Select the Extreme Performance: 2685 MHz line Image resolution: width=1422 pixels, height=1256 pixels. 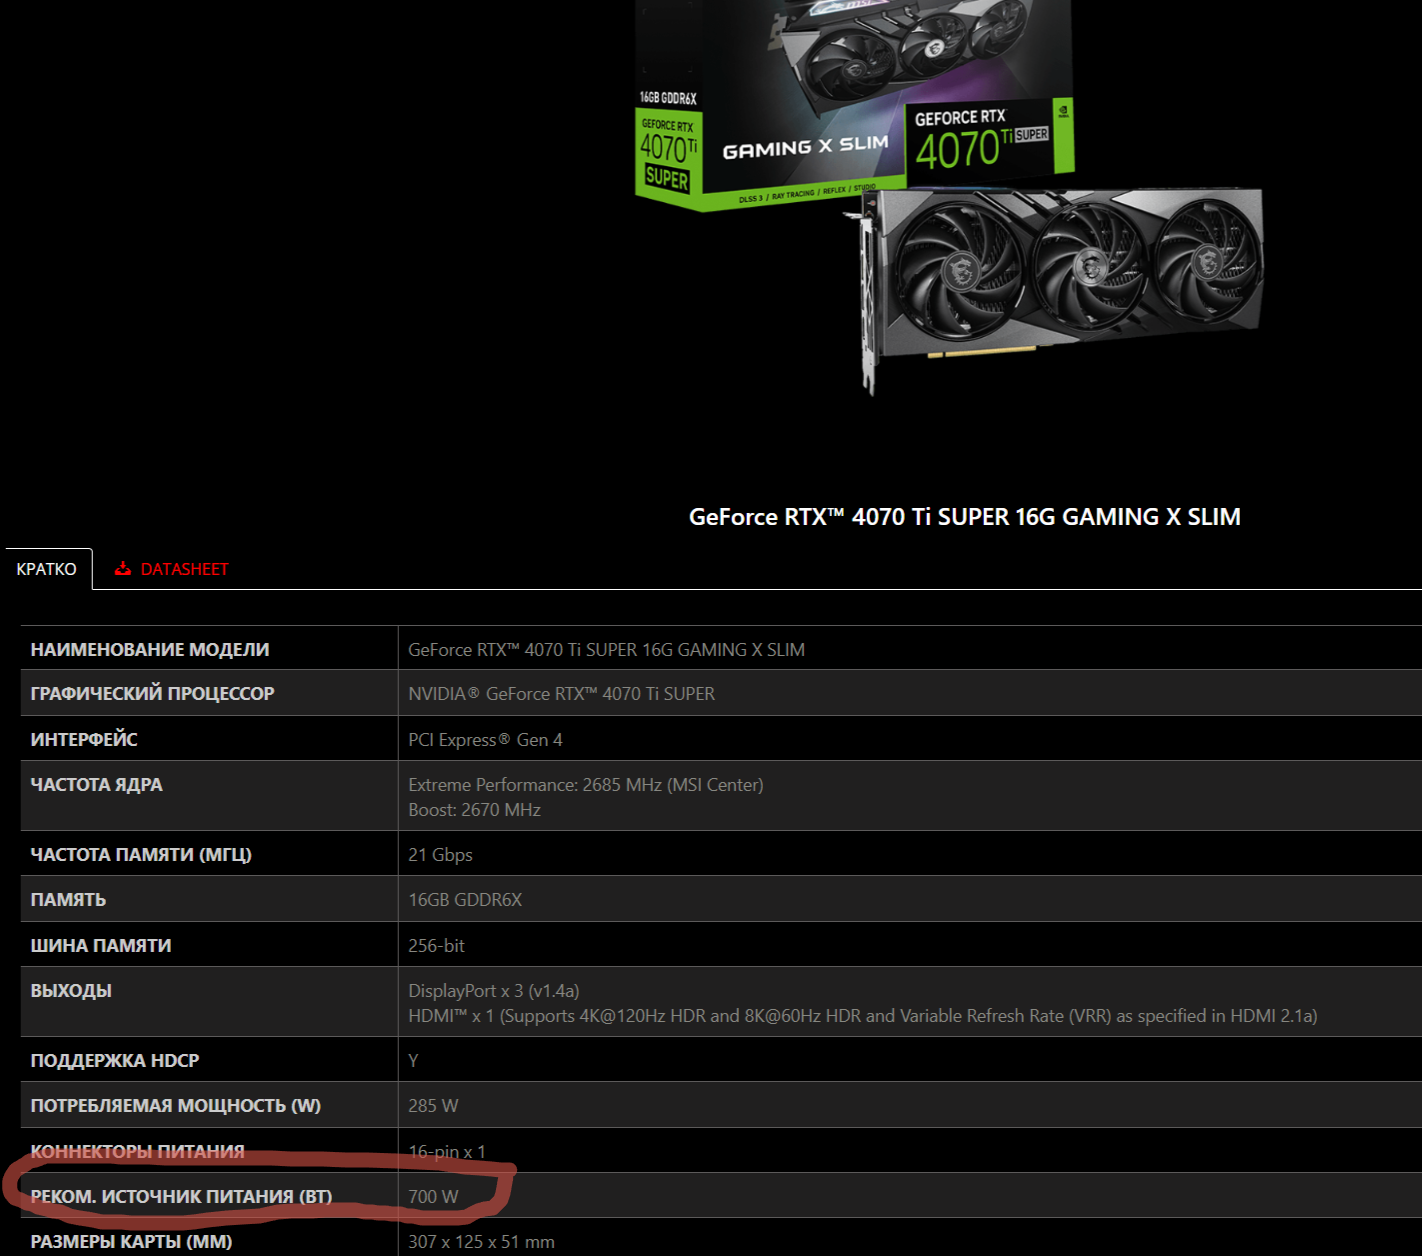pos(585,785)
